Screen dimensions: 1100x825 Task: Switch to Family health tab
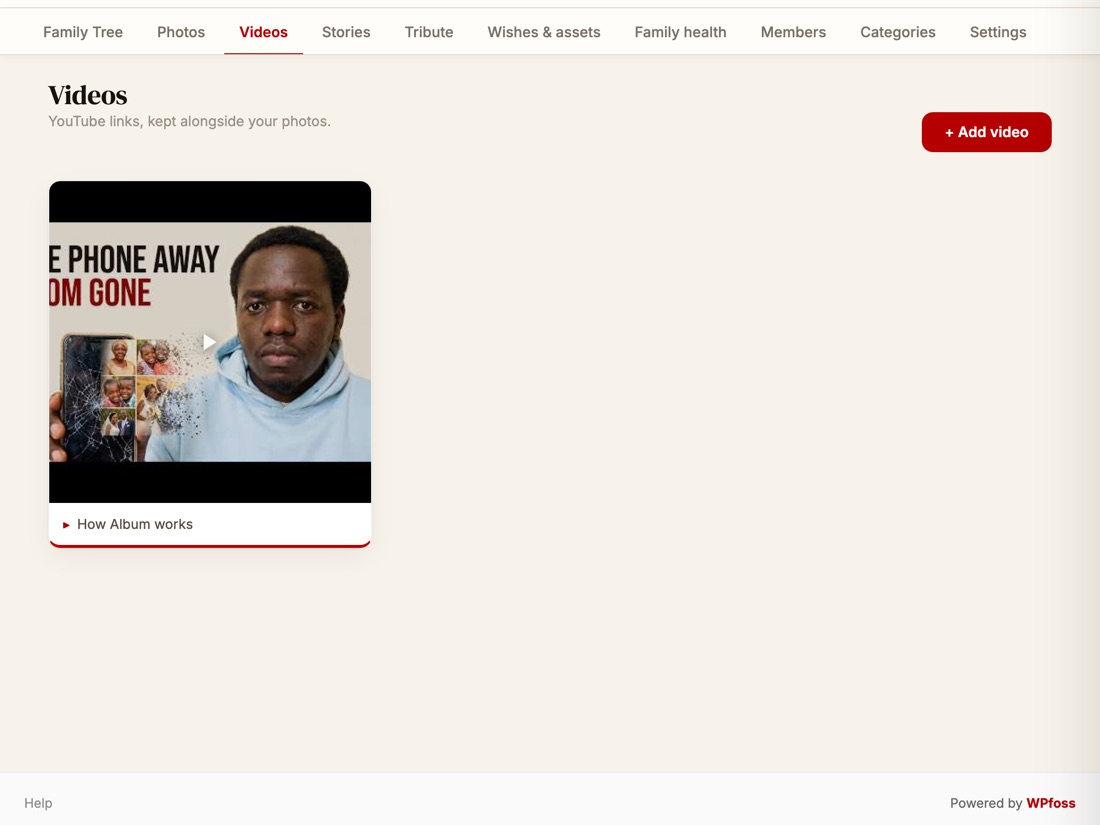tap(680, 32)
